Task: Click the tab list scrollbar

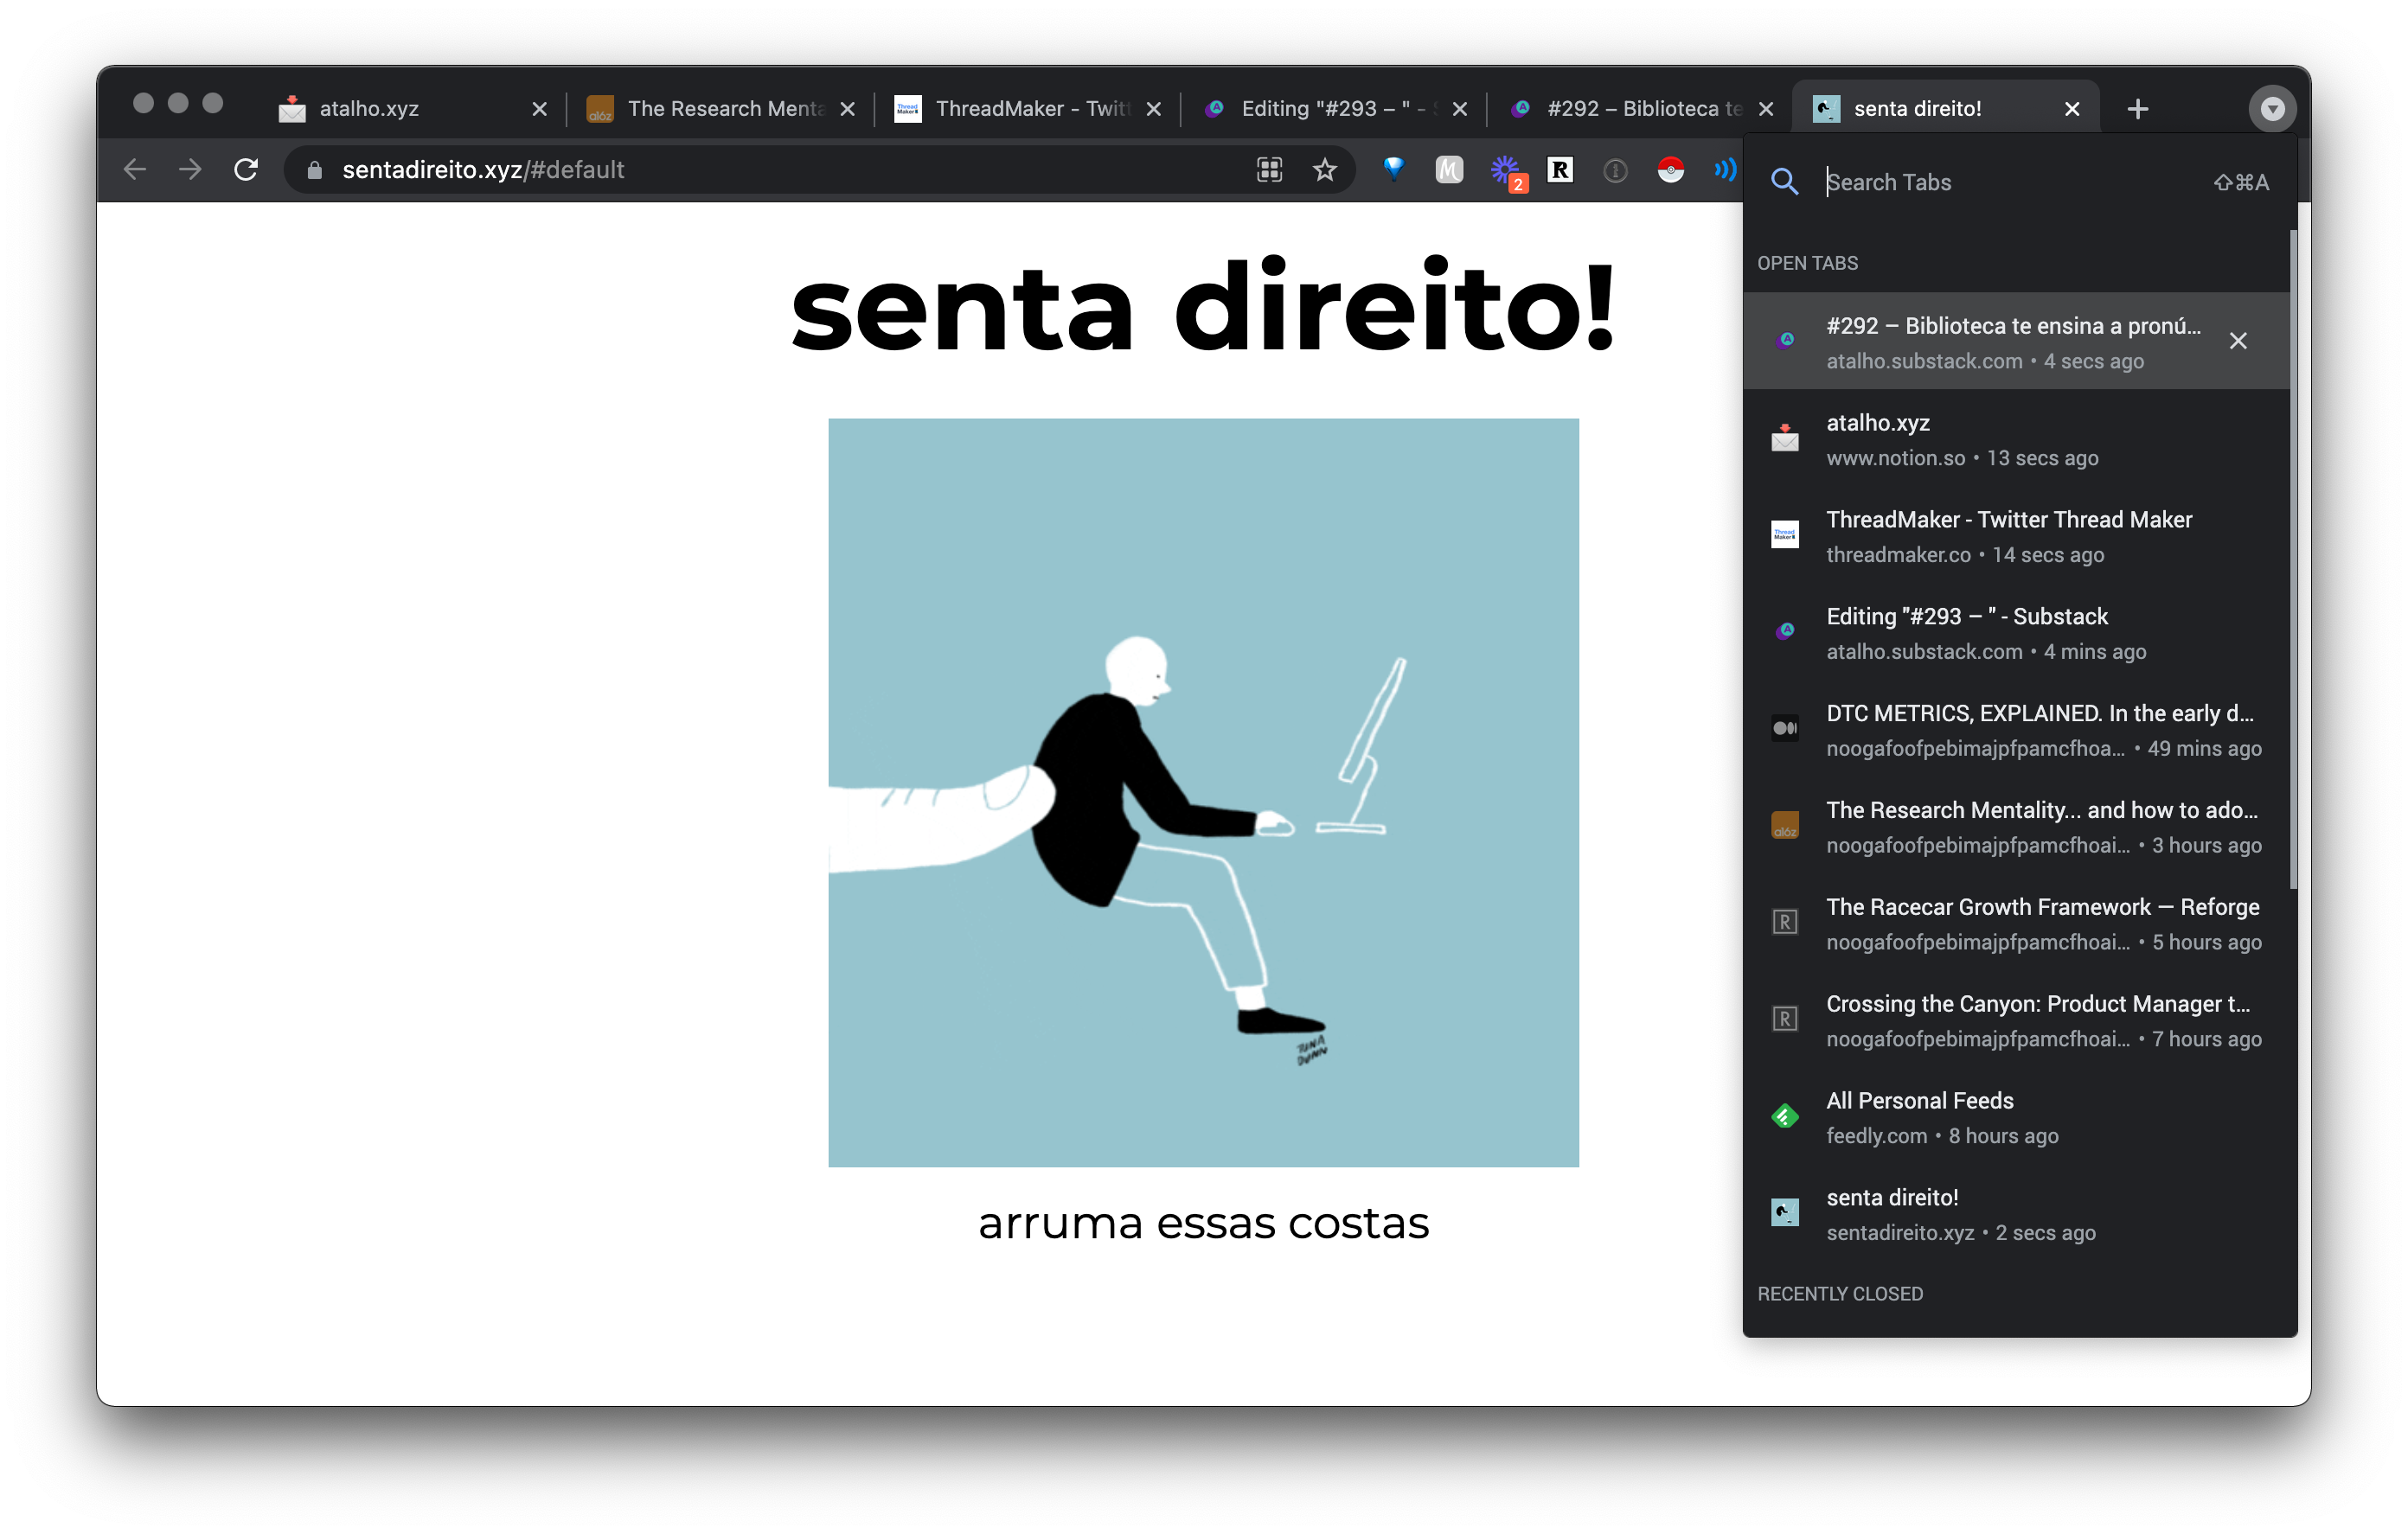Action: pyautogui.click(x=2293, y=560)
